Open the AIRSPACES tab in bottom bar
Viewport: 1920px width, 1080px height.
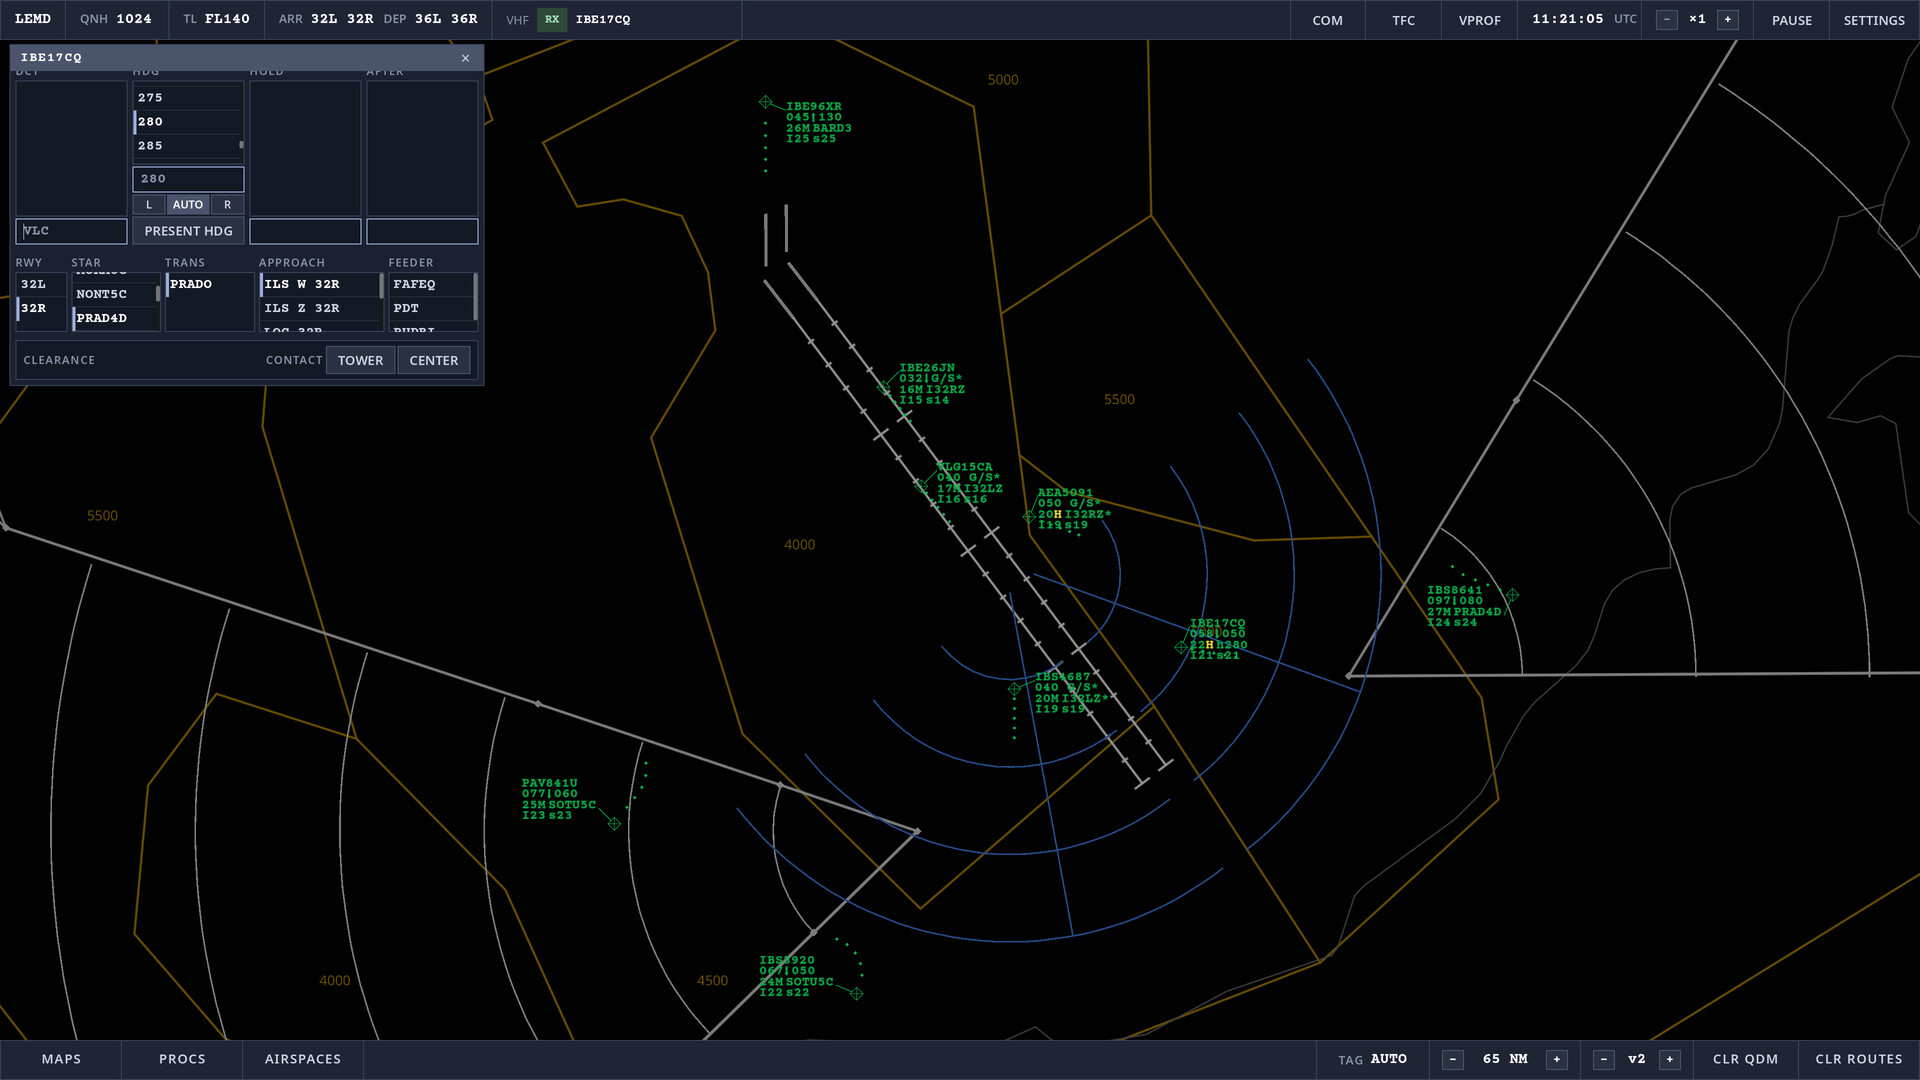point(303,1059)
